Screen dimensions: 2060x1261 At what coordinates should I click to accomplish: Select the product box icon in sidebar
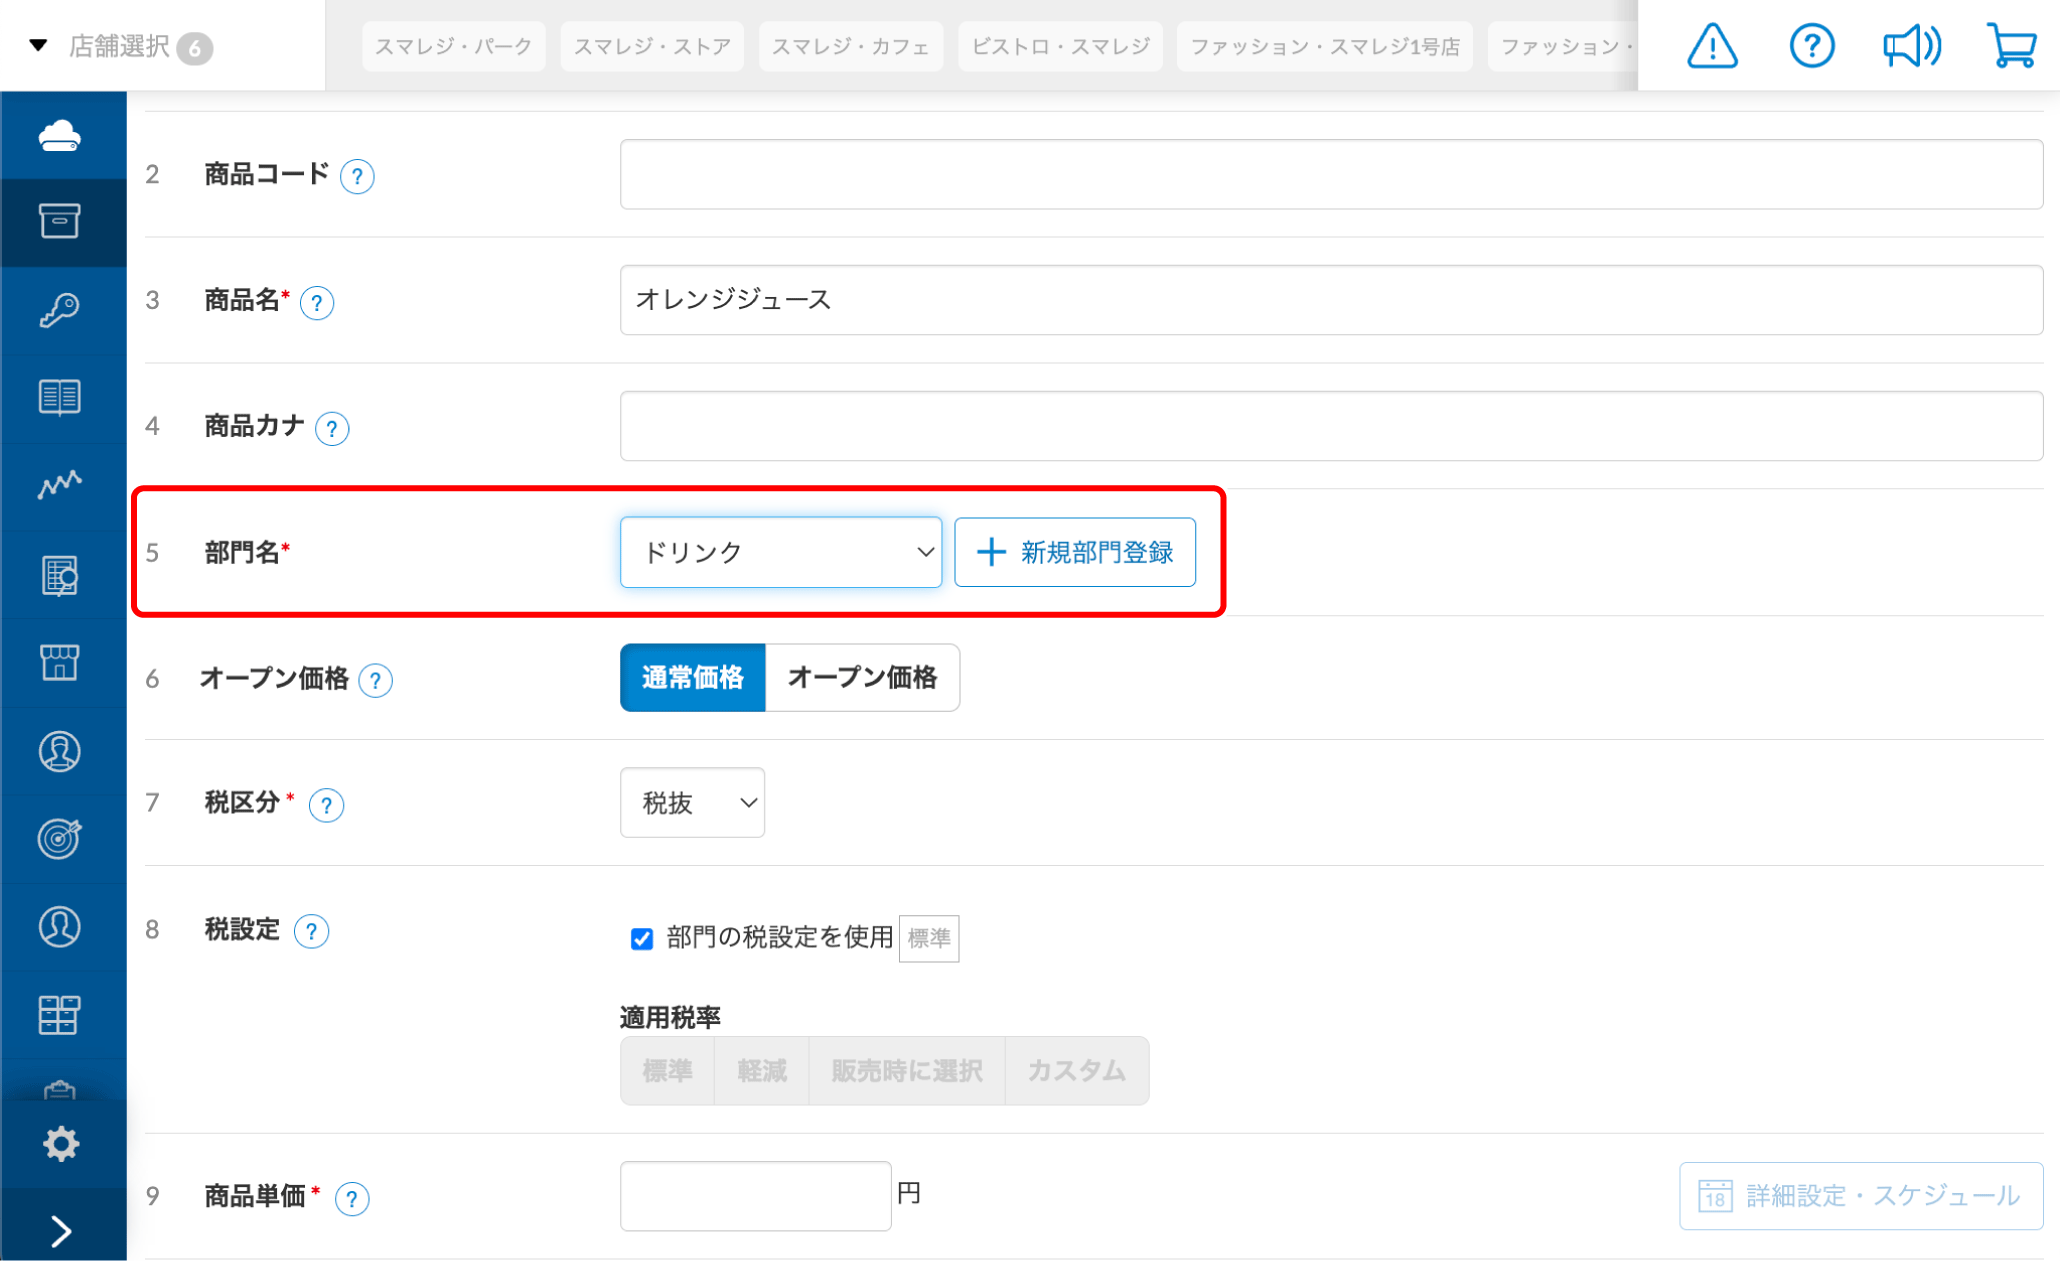tap(62, 221)
